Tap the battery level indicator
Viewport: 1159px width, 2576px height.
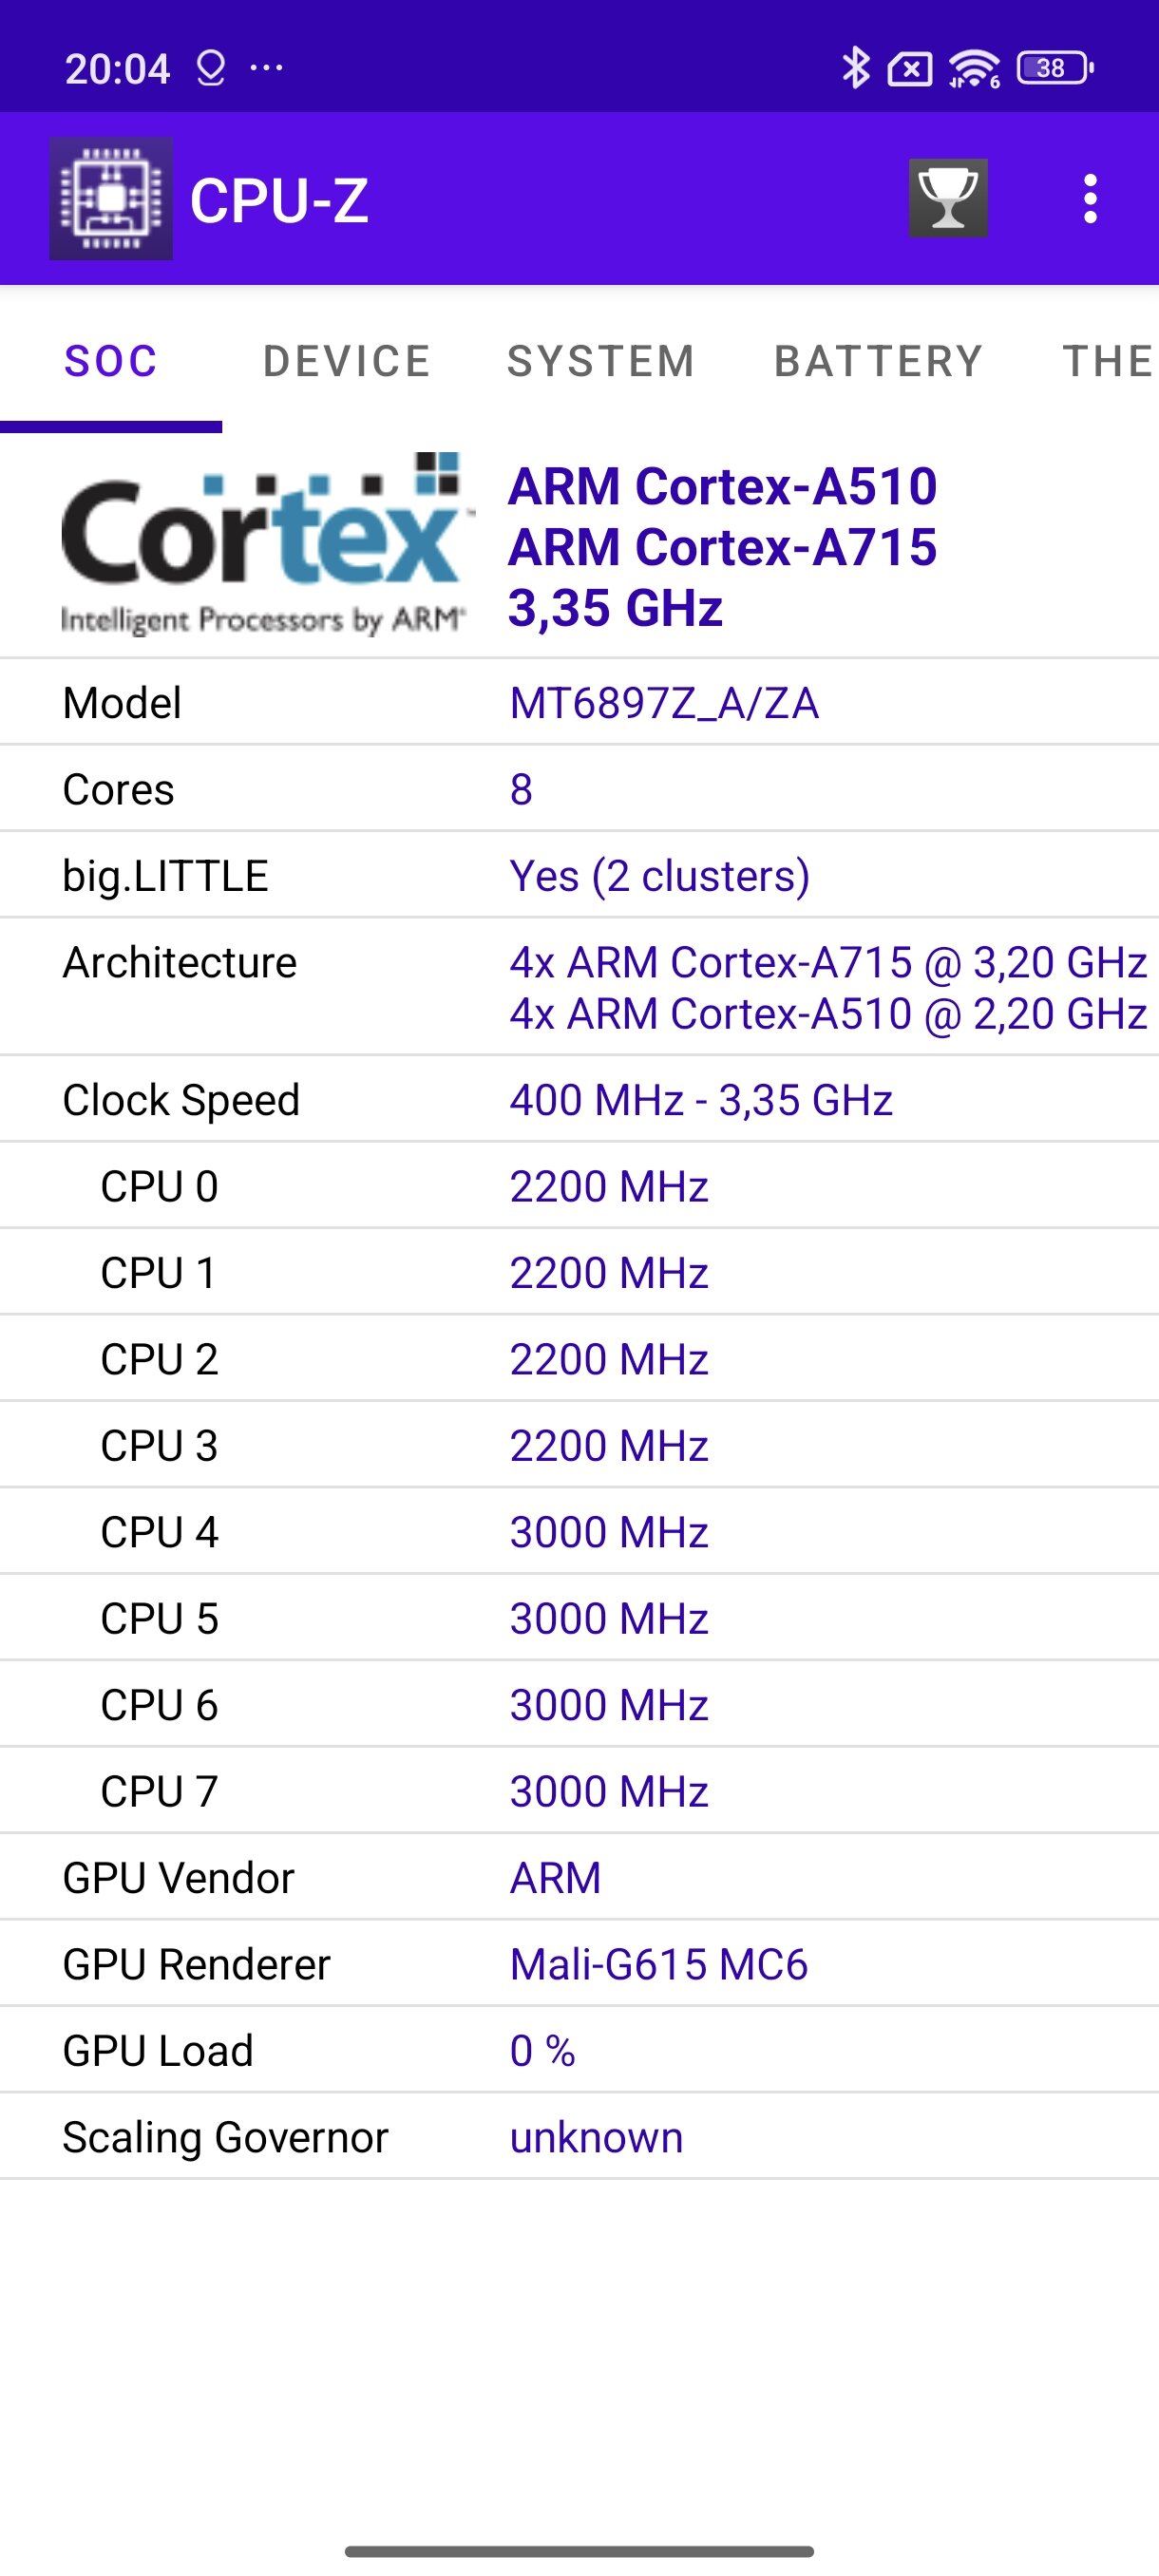(x=1054, y=68)
